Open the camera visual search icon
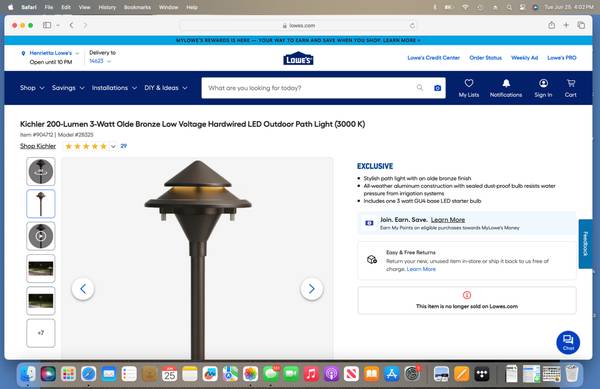The width and height of the screenshot is (600, 389). click(437, 88)
